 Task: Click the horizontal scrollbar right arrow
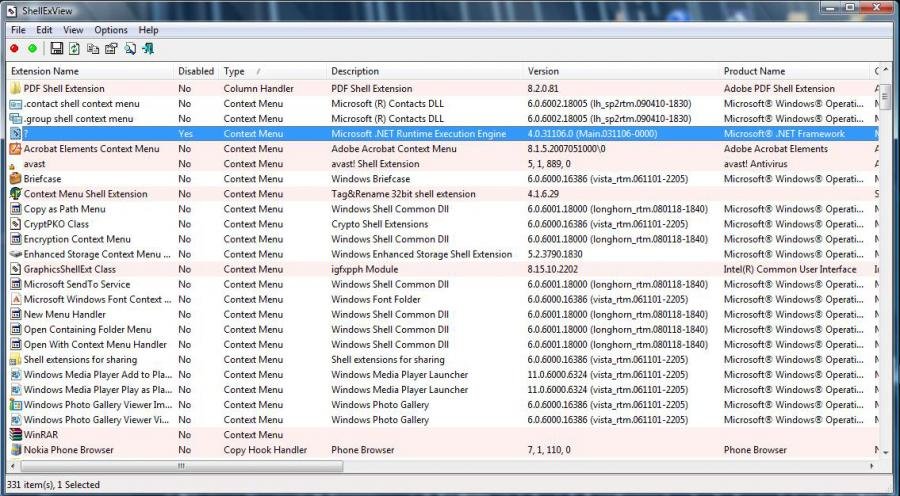(x=873, y=466)
